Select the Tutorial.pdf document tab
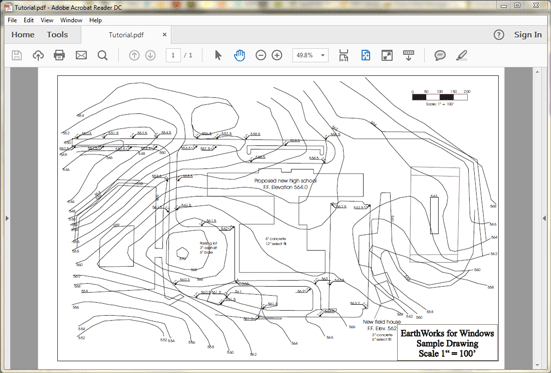The width and height of the screenshot is (551, 373). coord(126,35)
